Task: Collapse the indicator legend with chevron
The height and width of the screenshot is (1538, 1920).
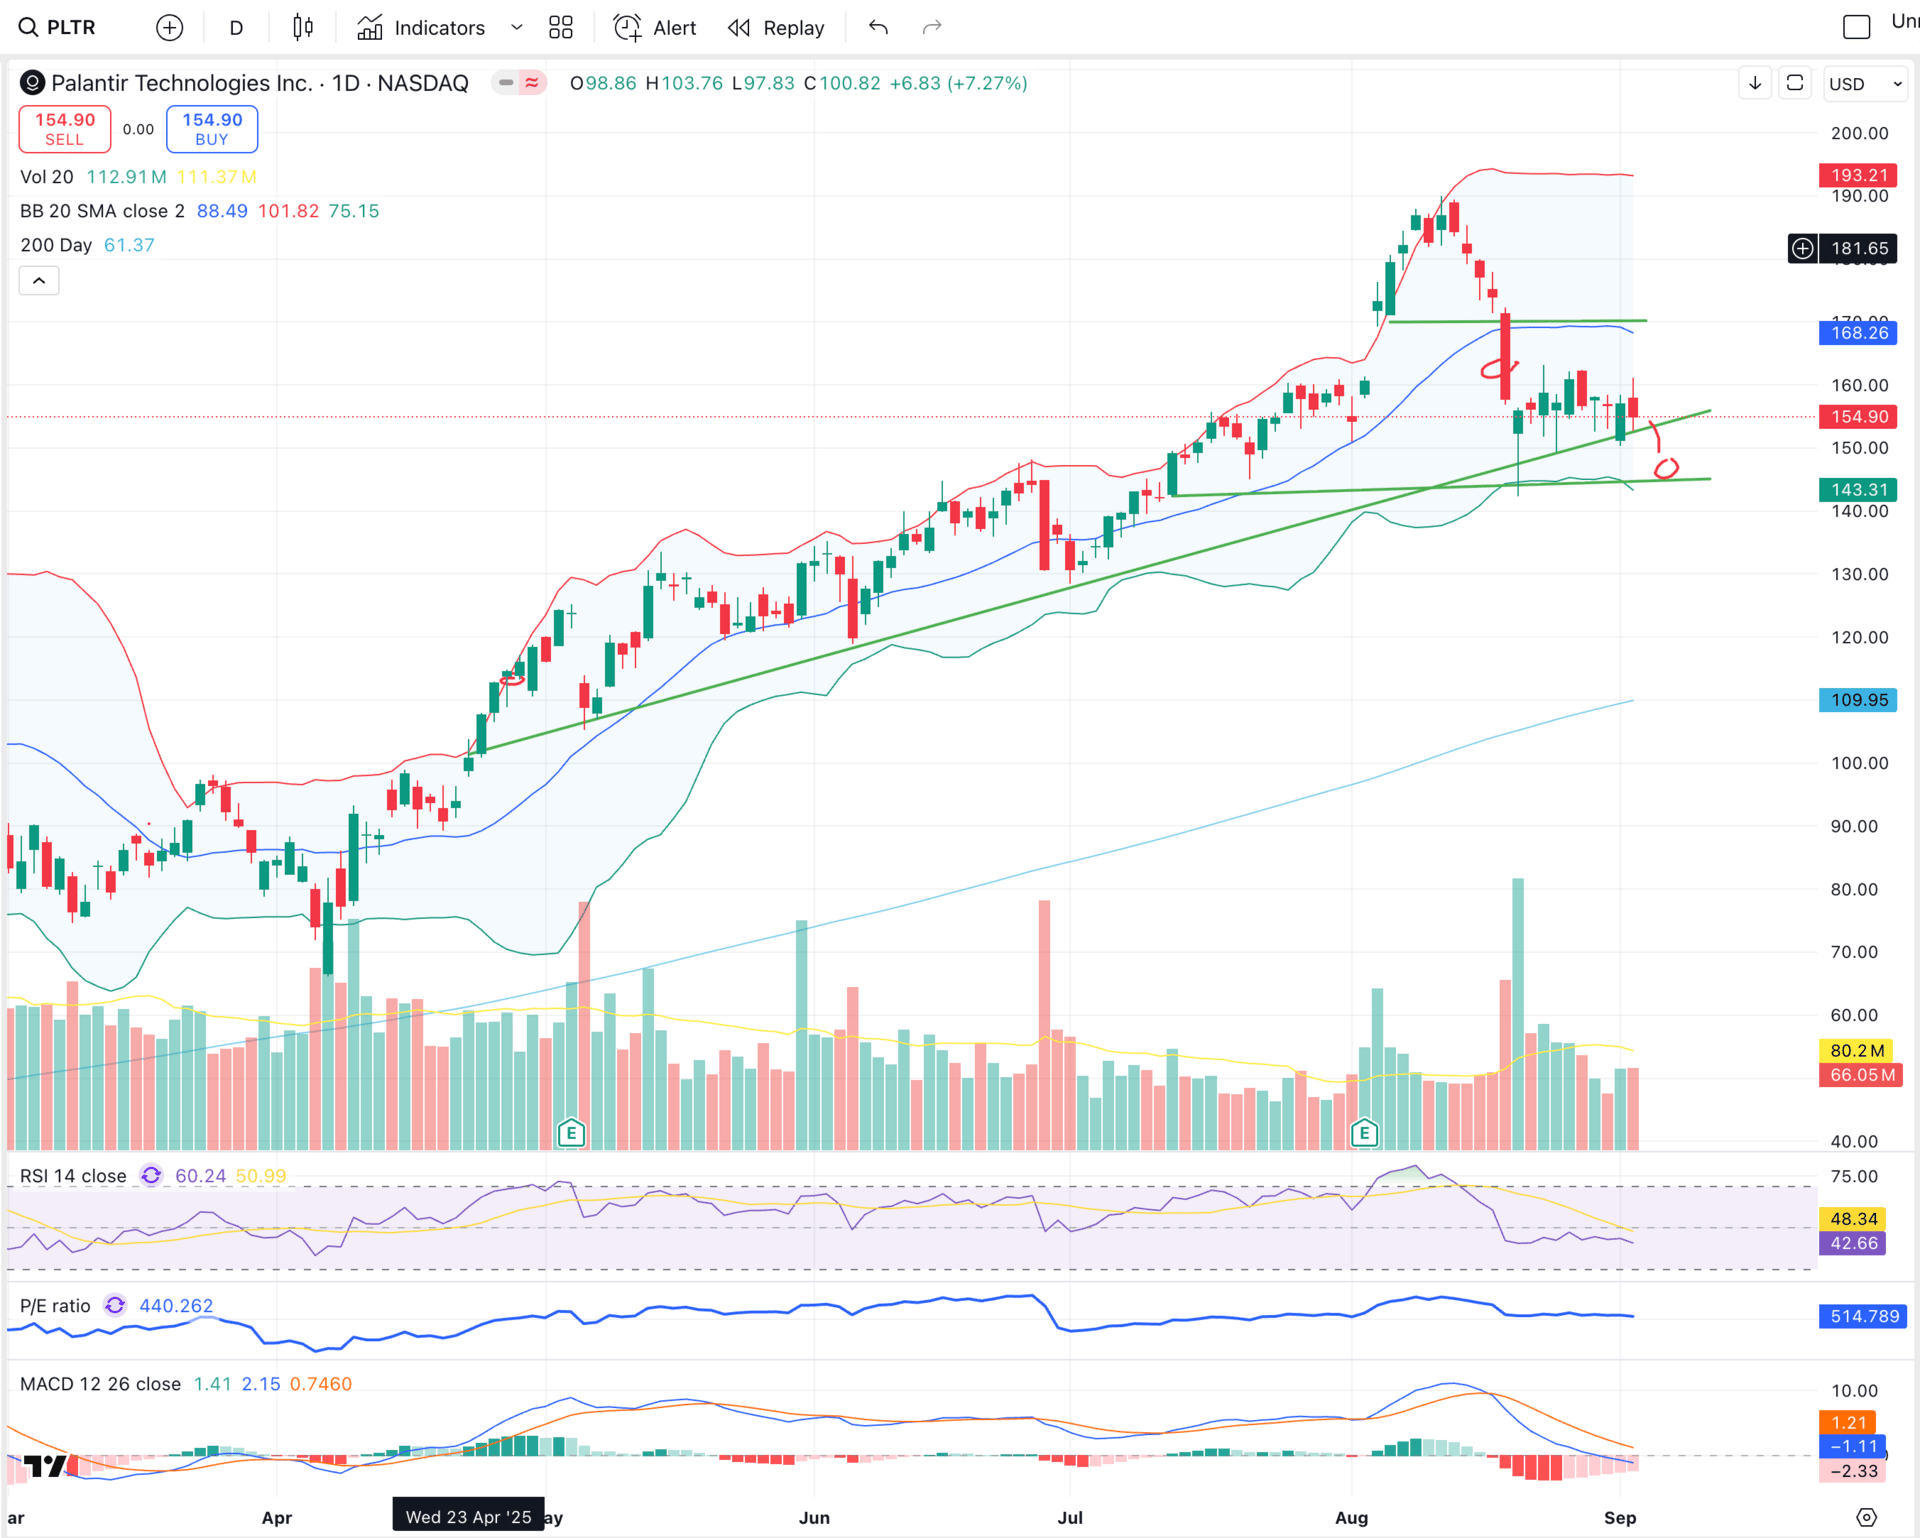Action: point(39,281)
